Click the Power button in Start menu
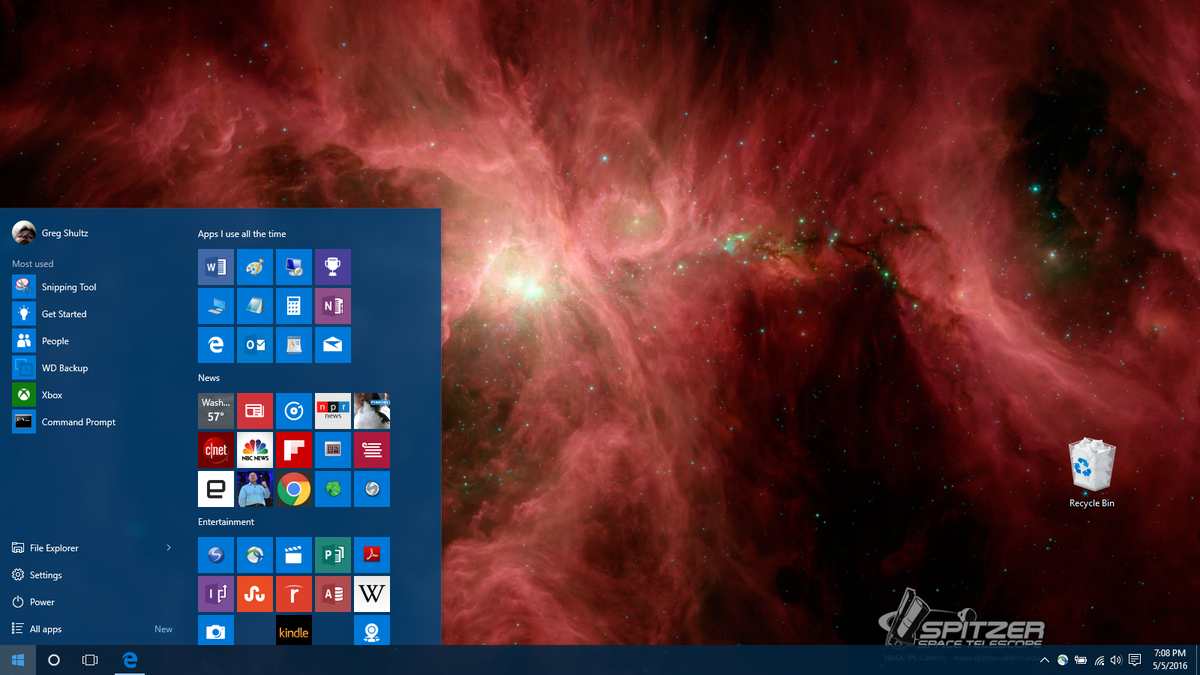Image resolution: width=1200 pixels, height=675 pixels. click(x=42, y=602)
